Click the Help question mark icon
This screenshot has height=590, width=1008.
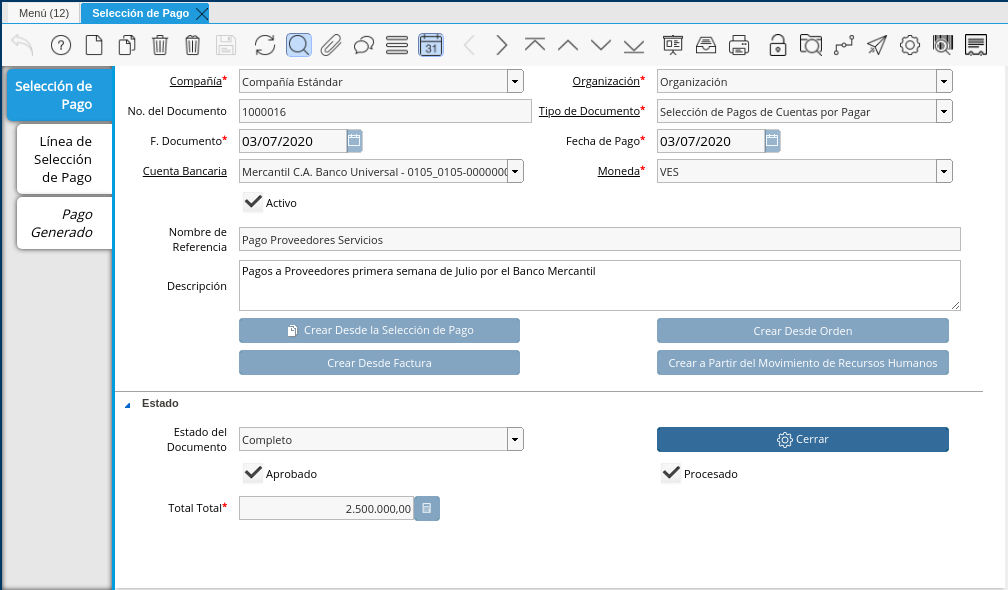[61, 45]
